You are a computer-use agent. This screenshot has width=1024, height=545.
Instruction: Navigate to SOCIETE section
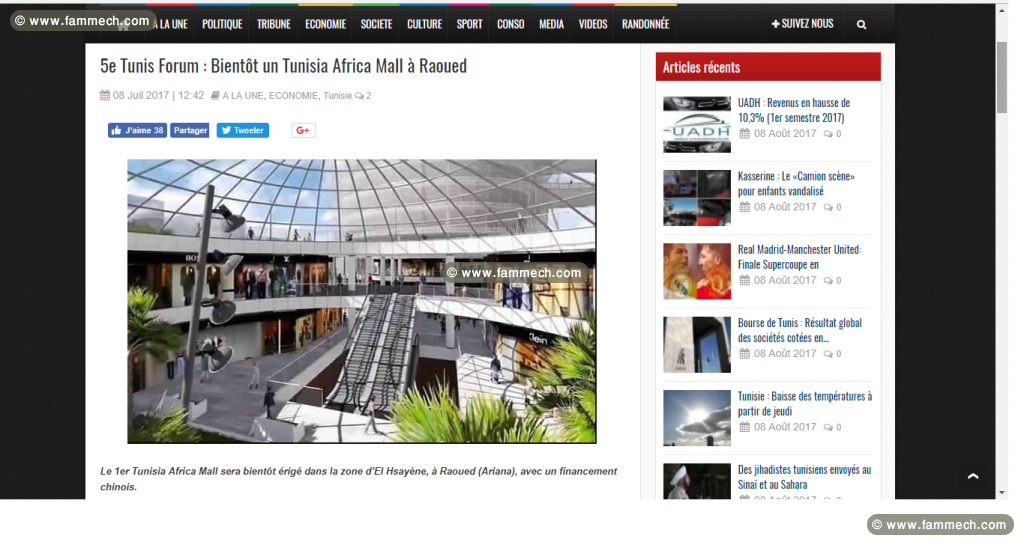376,24
